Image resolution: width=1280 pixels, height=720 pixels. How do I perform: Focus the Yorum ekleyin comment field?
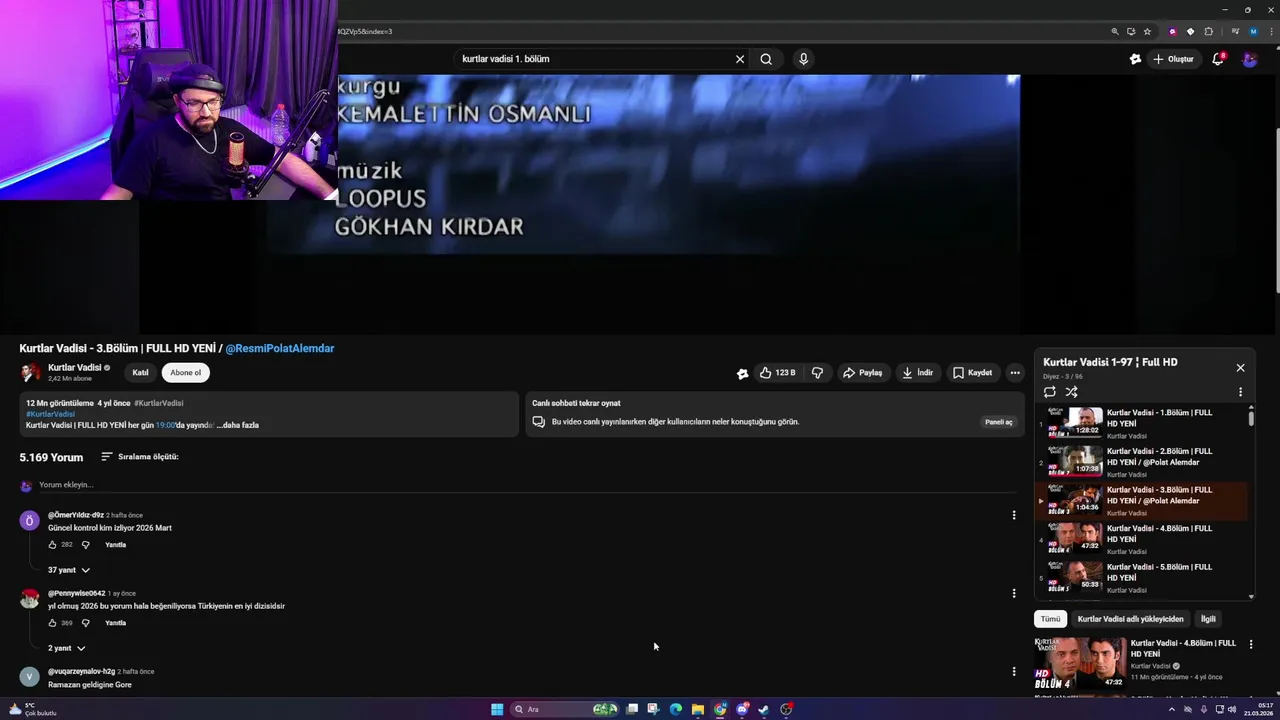(526, 485)
